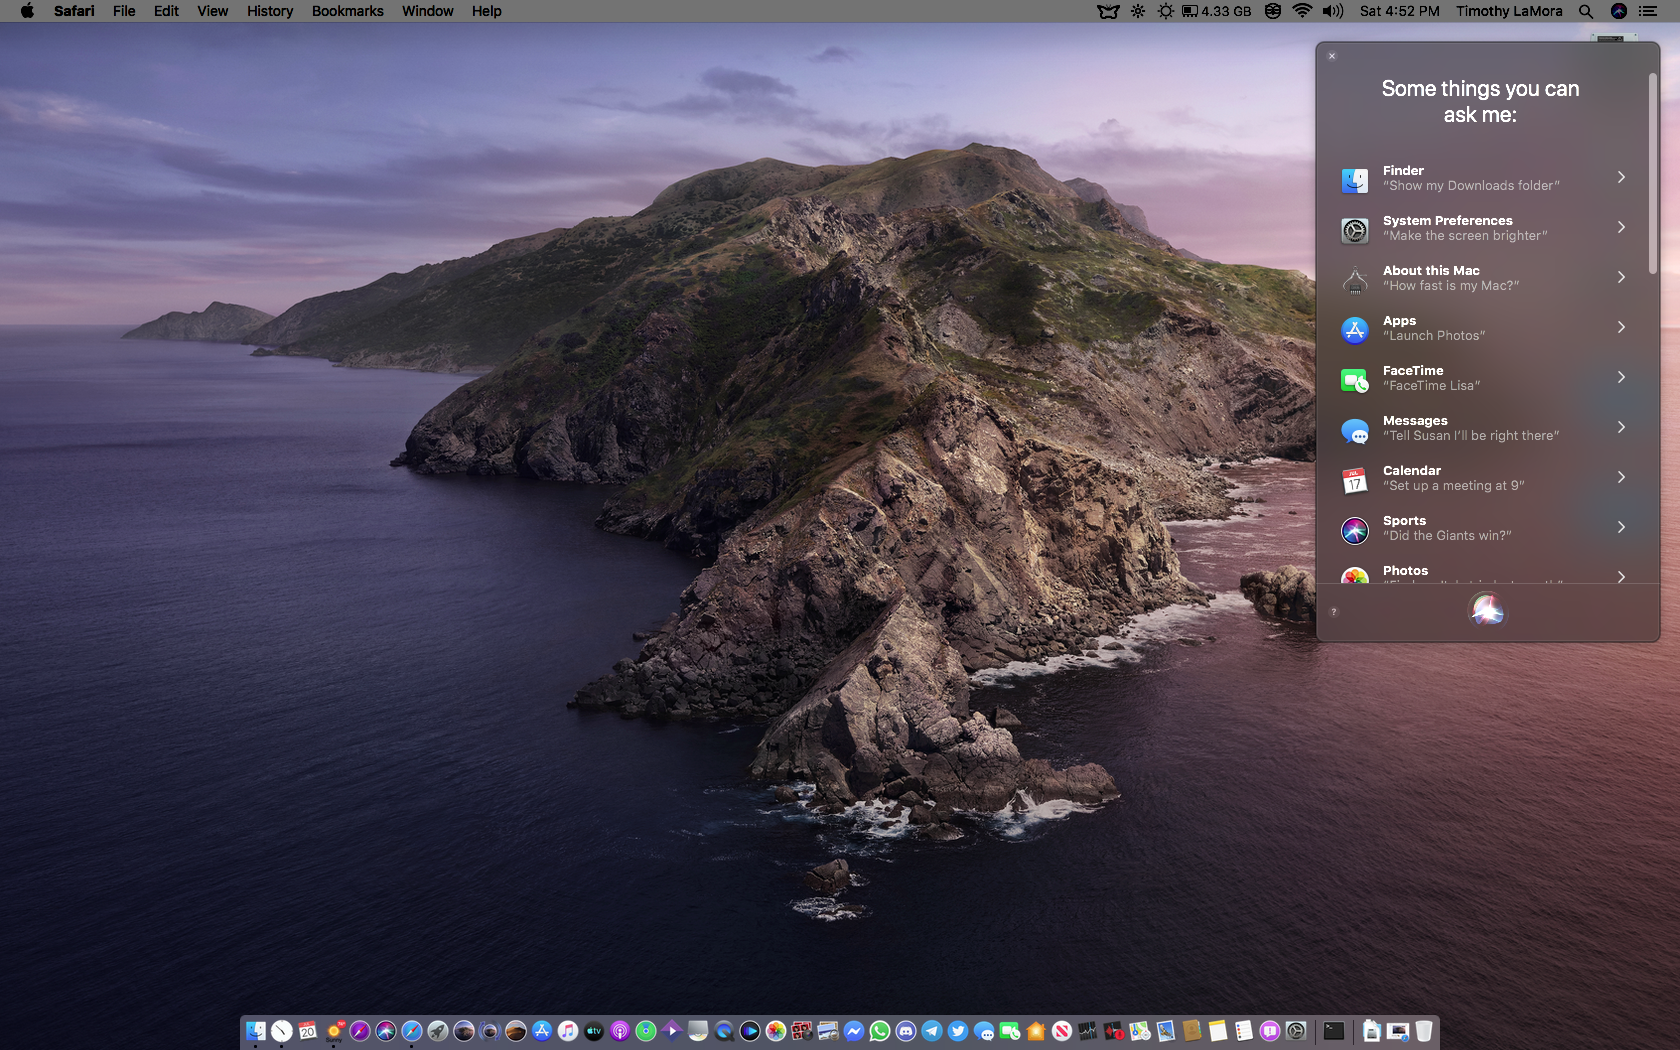Open the volume control in menu bar
The height and width of the screenshot is (1050, 1680).
coord(1332,11)
